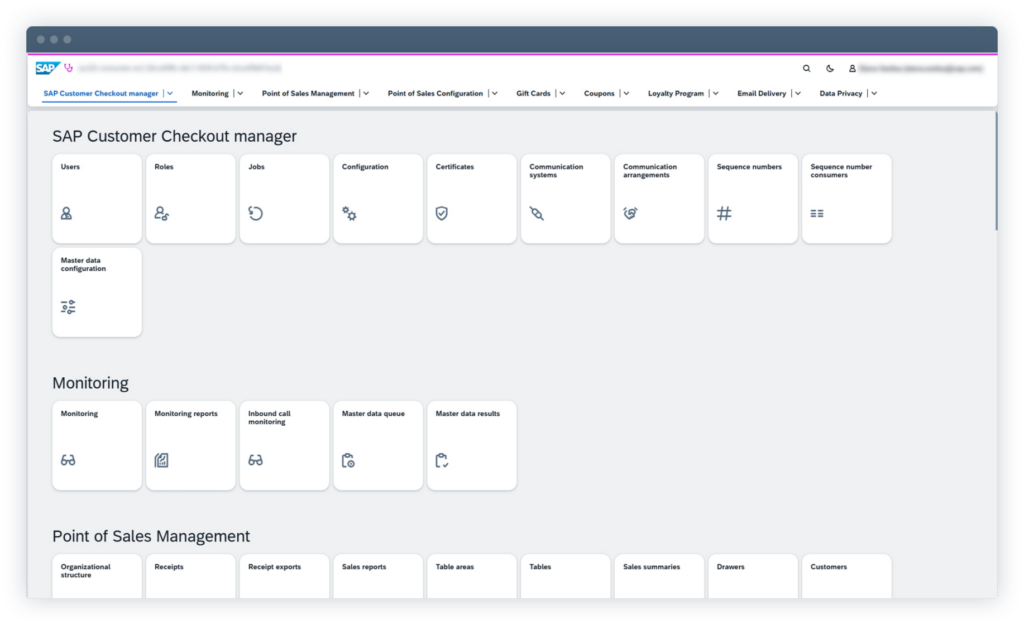The height and width of the screenshot is (625, 1024).
Task: Open the Users tile
Action: click(97, 198)
